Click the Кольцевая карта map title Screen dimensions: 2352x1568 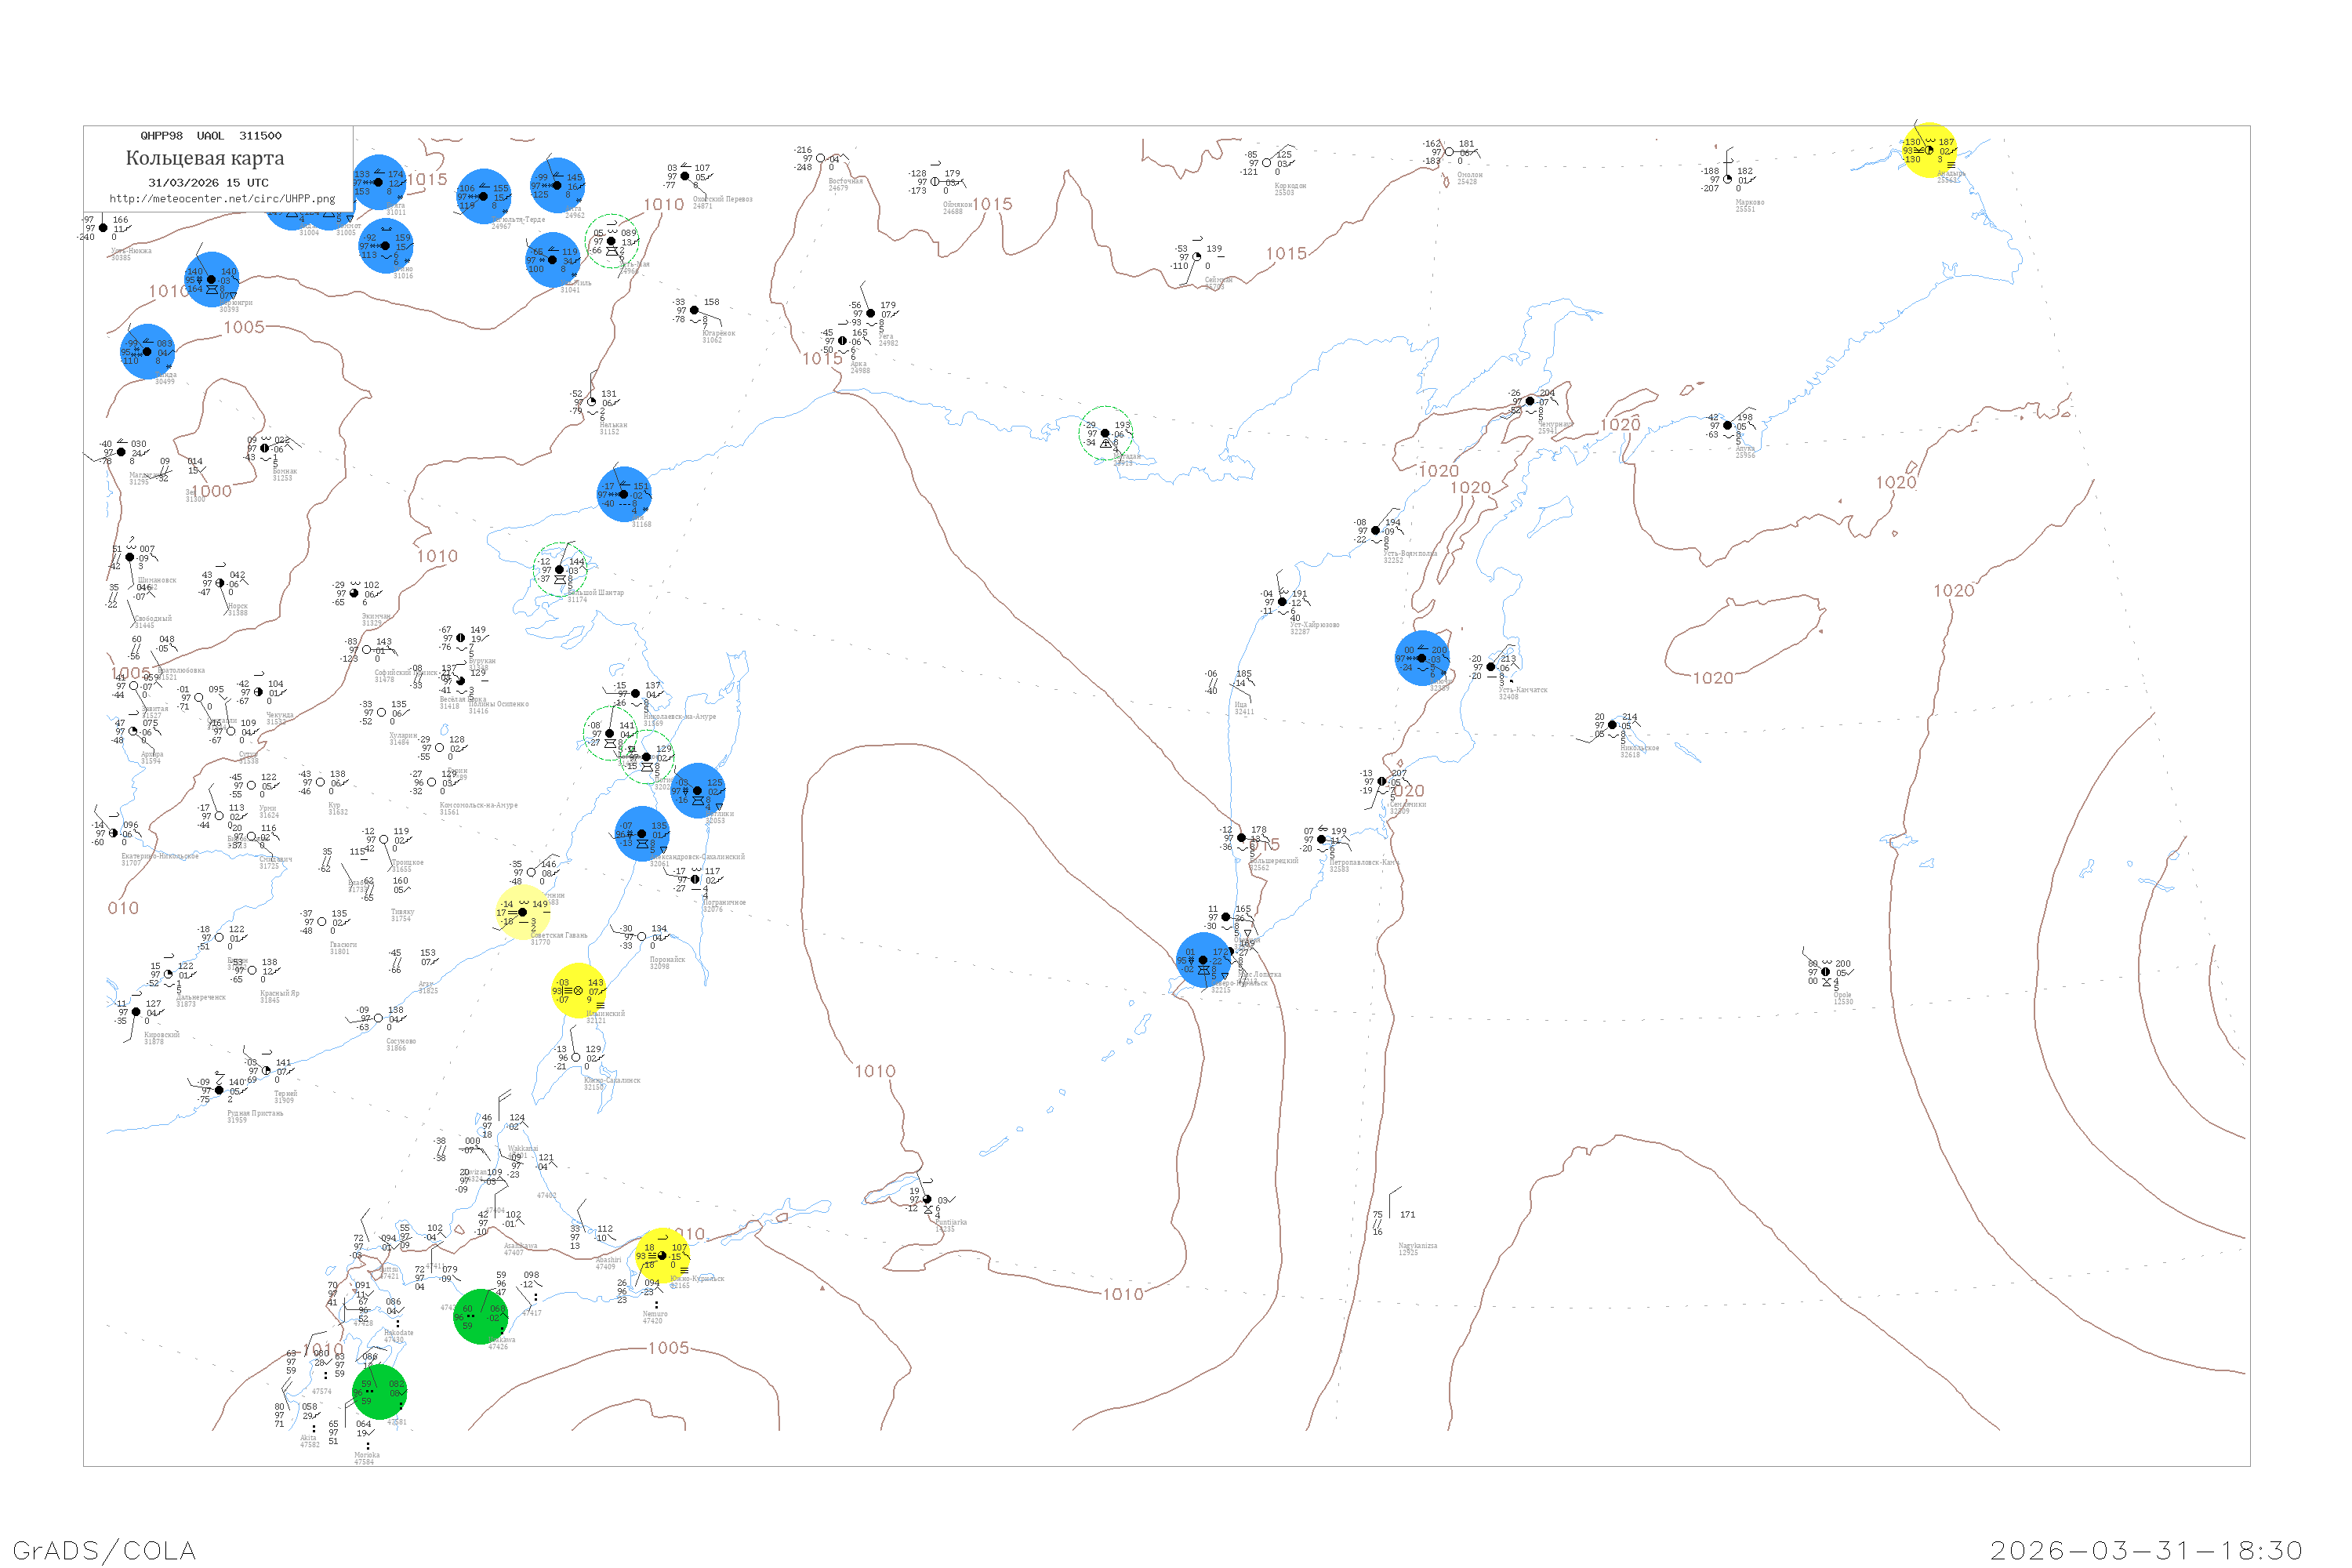coord(205,158)
